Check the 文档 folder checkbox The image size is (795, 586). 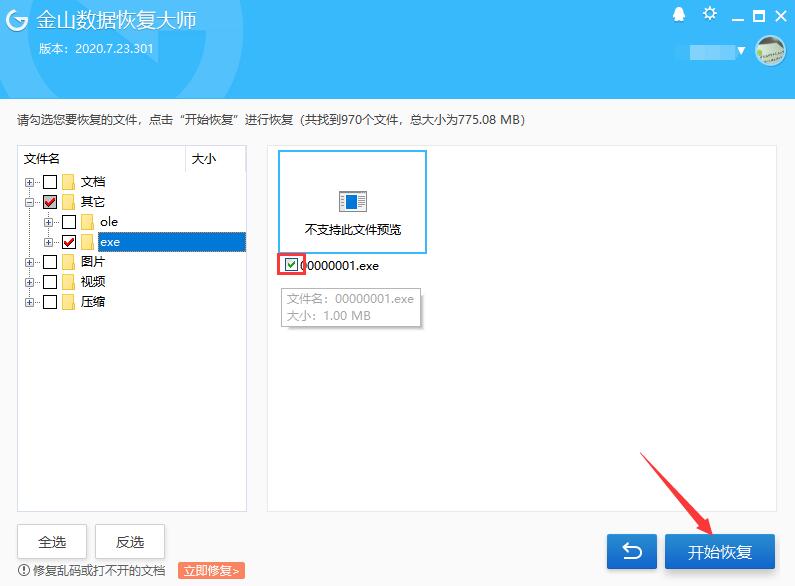click(x=50, y=181)
